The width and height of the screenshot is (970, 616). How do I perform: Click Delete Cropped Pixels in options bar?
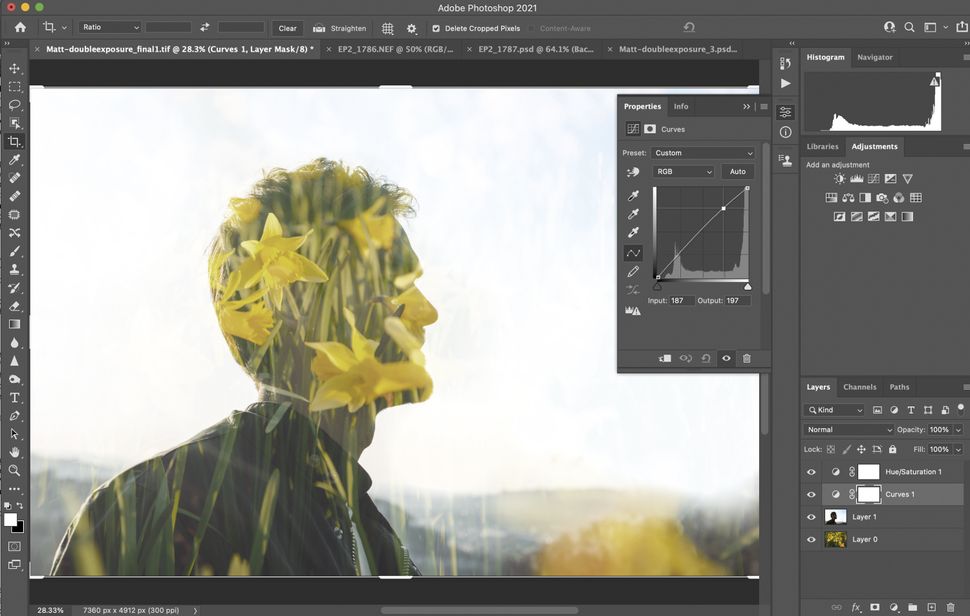click(x=476, y=28)
